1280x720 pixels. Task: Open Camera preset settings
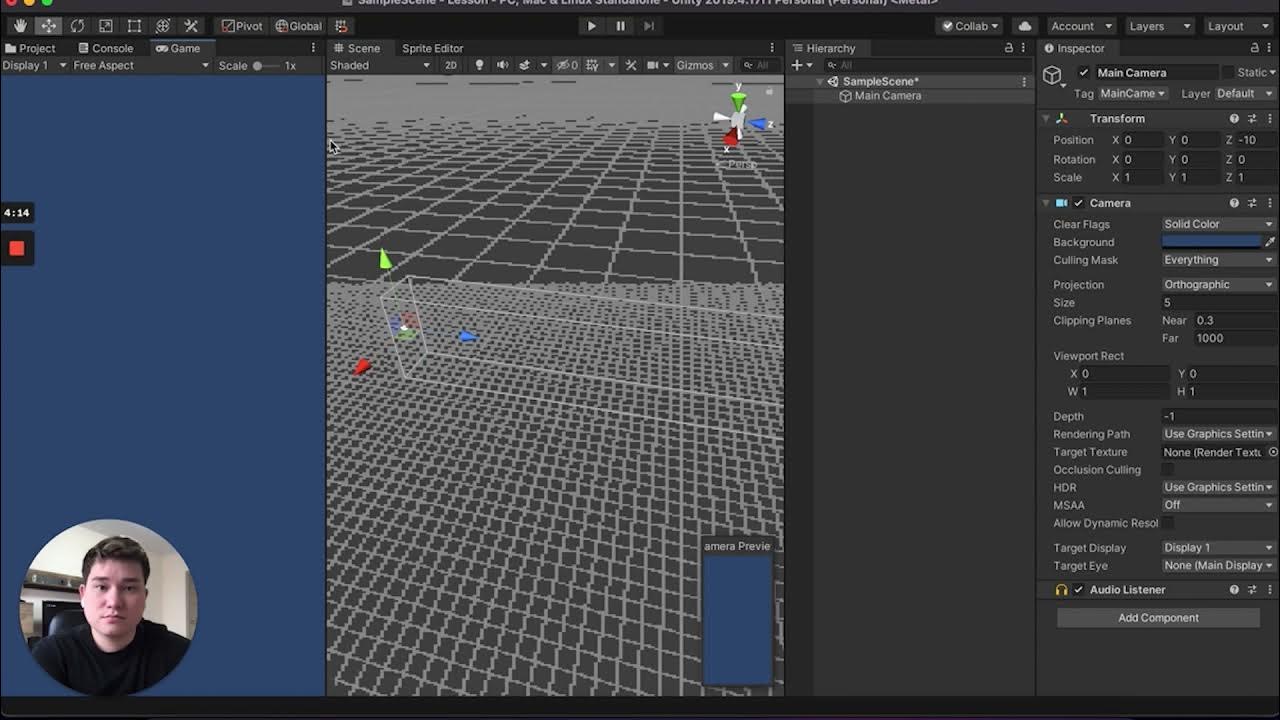1252,203
